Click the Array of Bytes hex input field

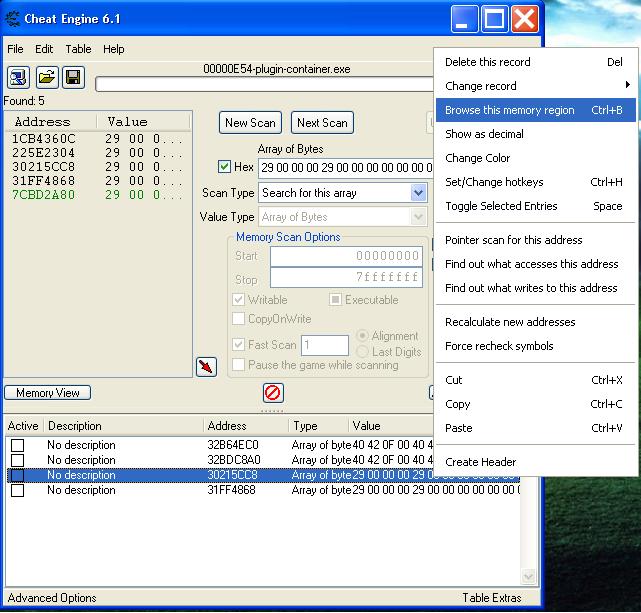pyautogui.click(x=345, y=168)
